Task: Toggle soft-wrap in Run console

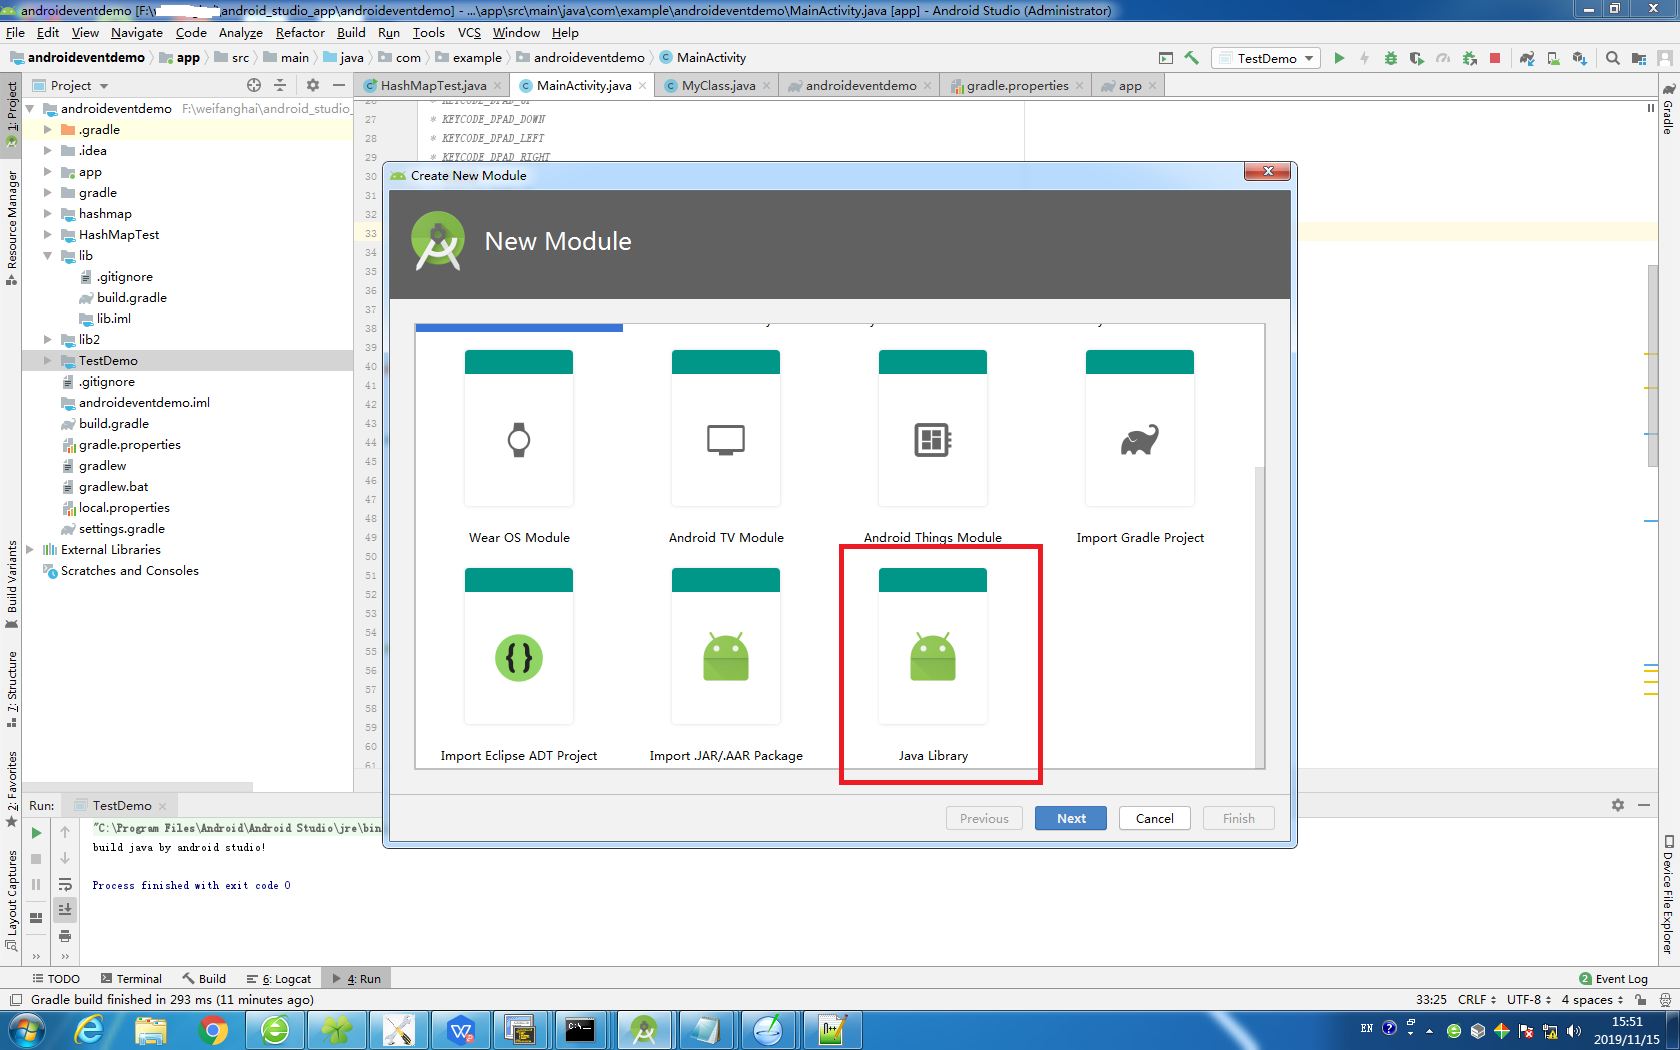Action: [x=65, y=884]
